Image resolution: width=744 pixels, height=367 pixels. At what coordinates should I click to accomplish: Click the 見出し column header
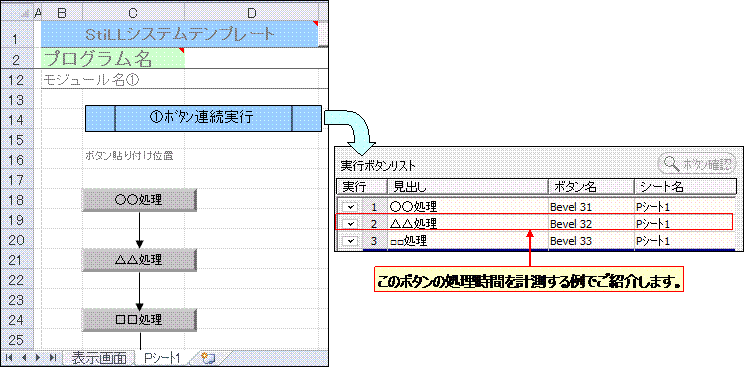[x=468, y=187]
